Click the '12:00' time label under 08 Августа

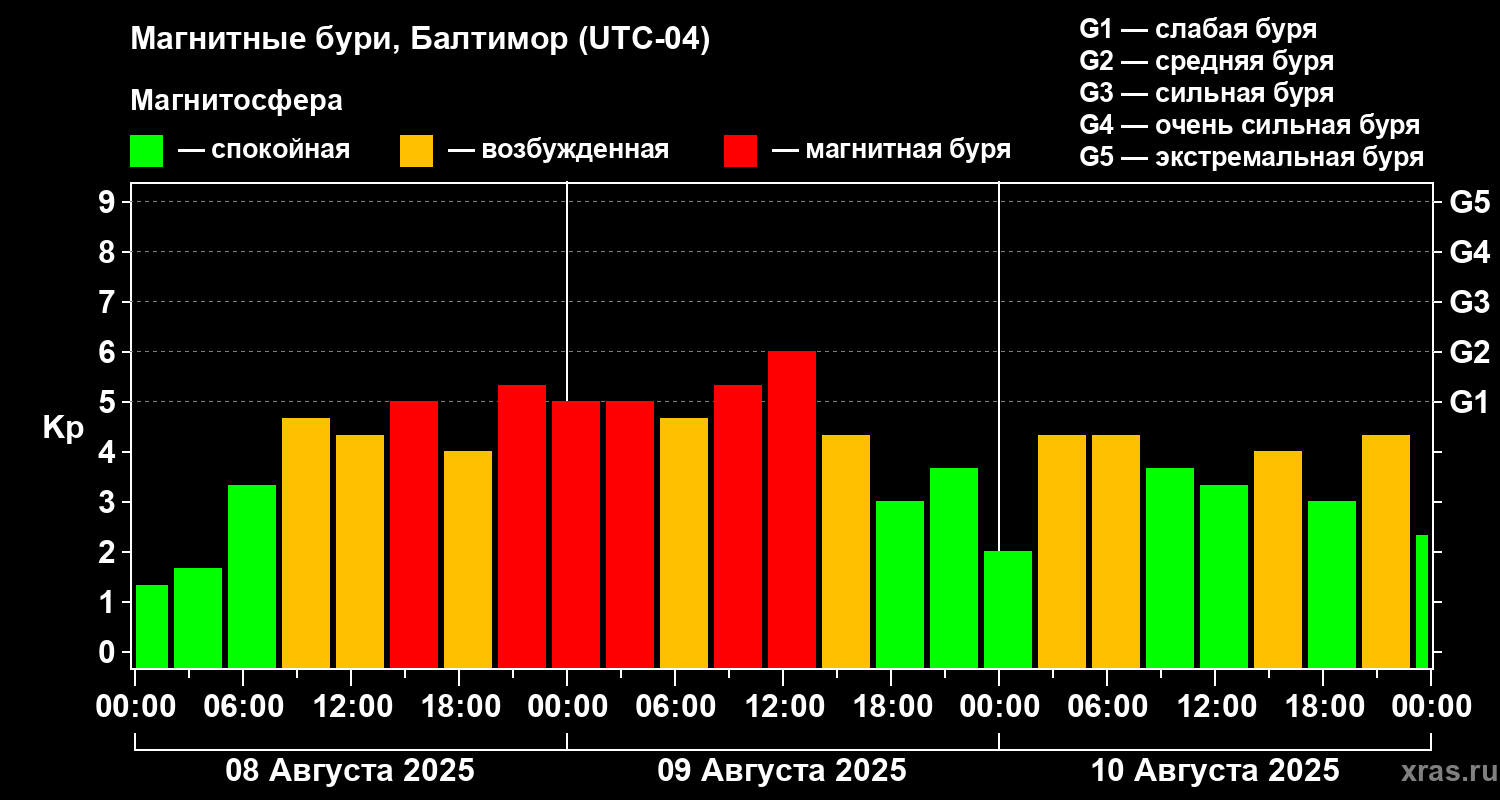click(x=351, y=706)
